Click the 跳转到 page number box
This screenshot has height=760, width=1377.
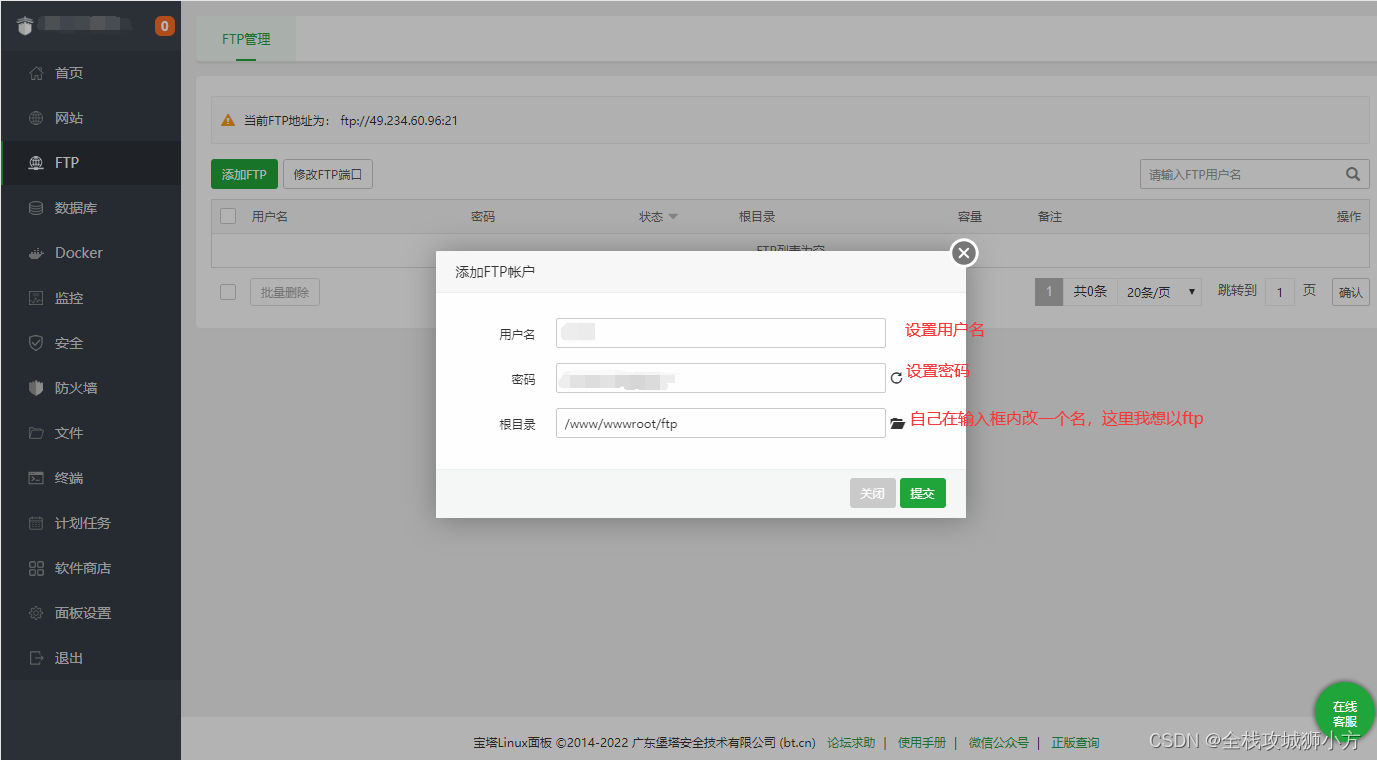pyautogui.click(x=1280, y=292)
